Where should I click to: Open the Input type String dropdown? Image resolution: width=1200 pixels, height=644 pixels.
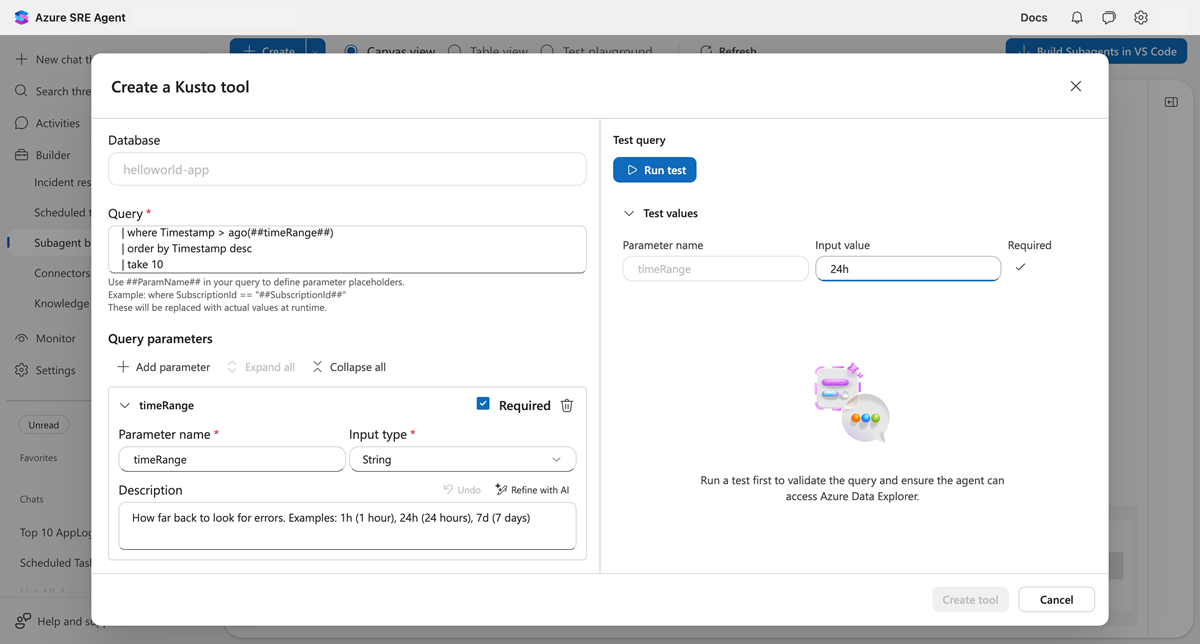462,460
